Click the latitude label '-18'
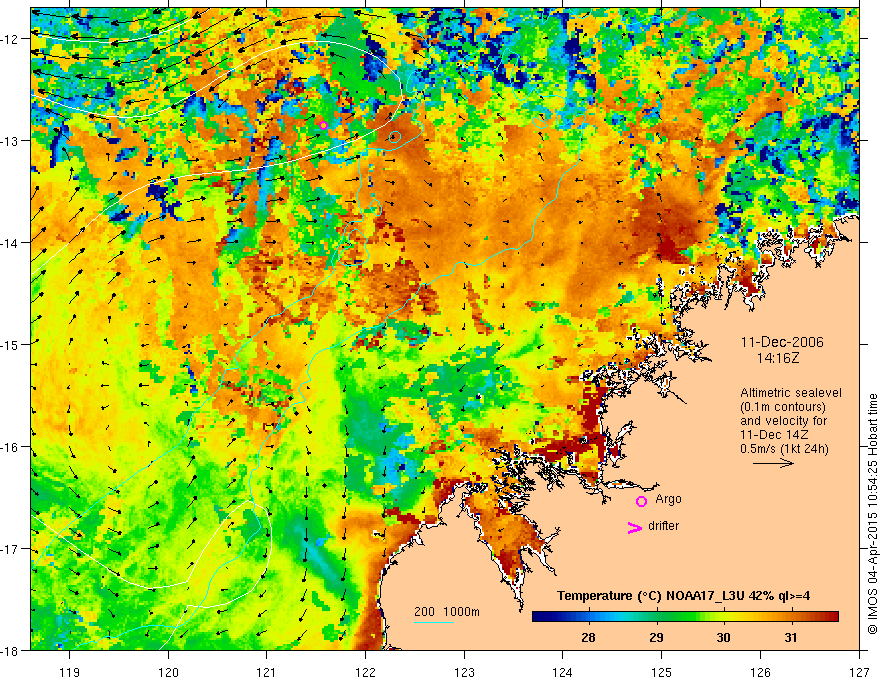The height and width of the screenshot is (680, 880). [10, 651]
